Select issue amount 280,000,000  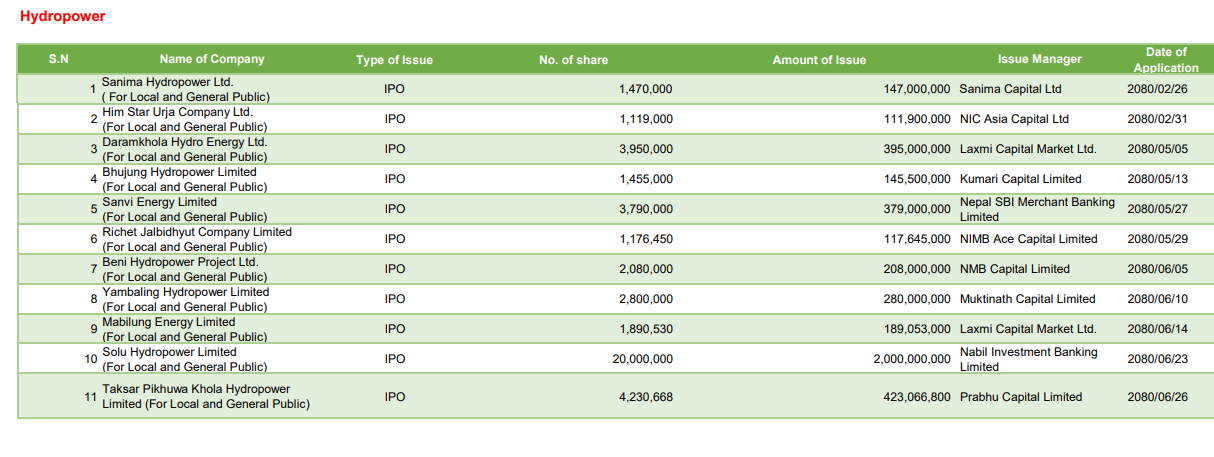coord(917,299)
